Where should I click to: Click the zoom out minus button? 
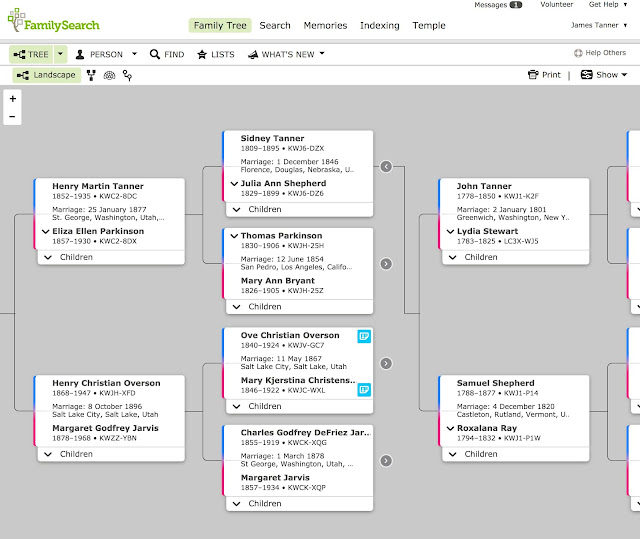click(12, 117)
